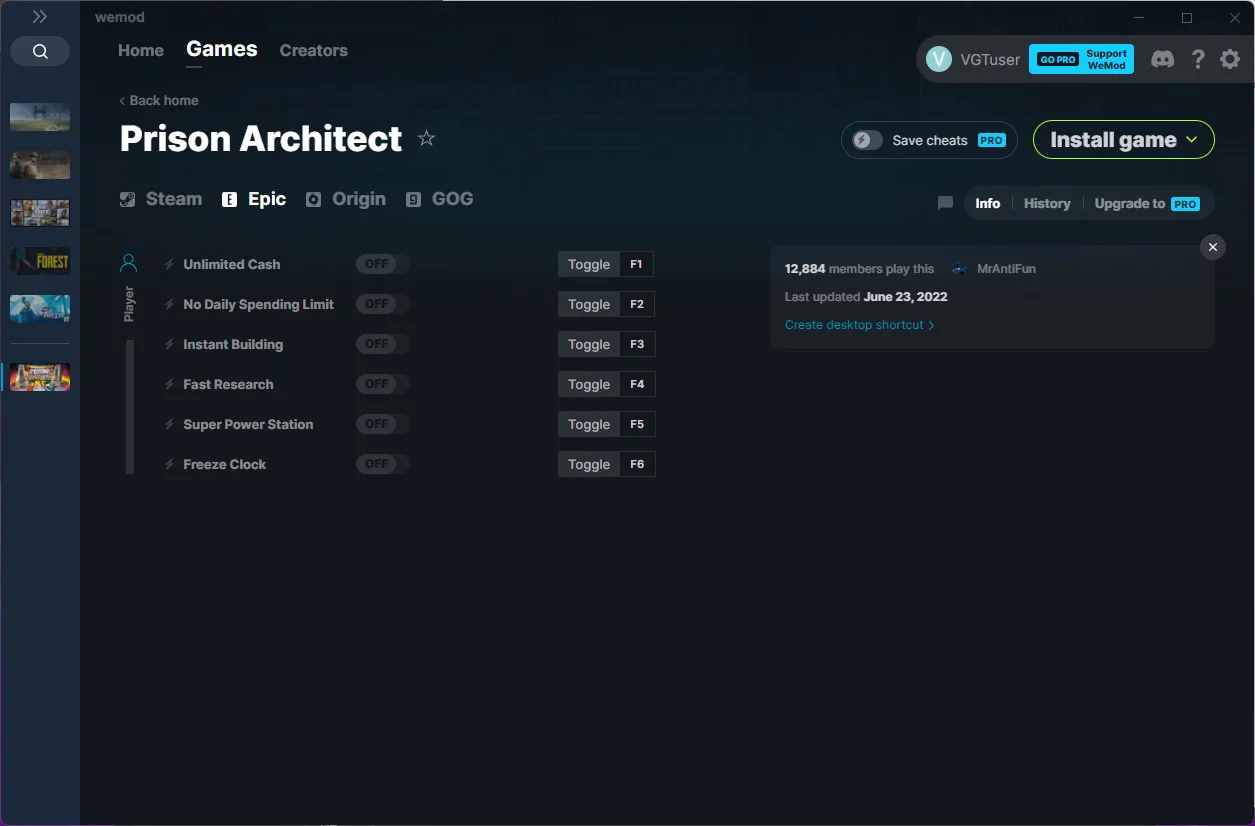
Task: Click the F4 hotkey box
Action: [637, 384]
